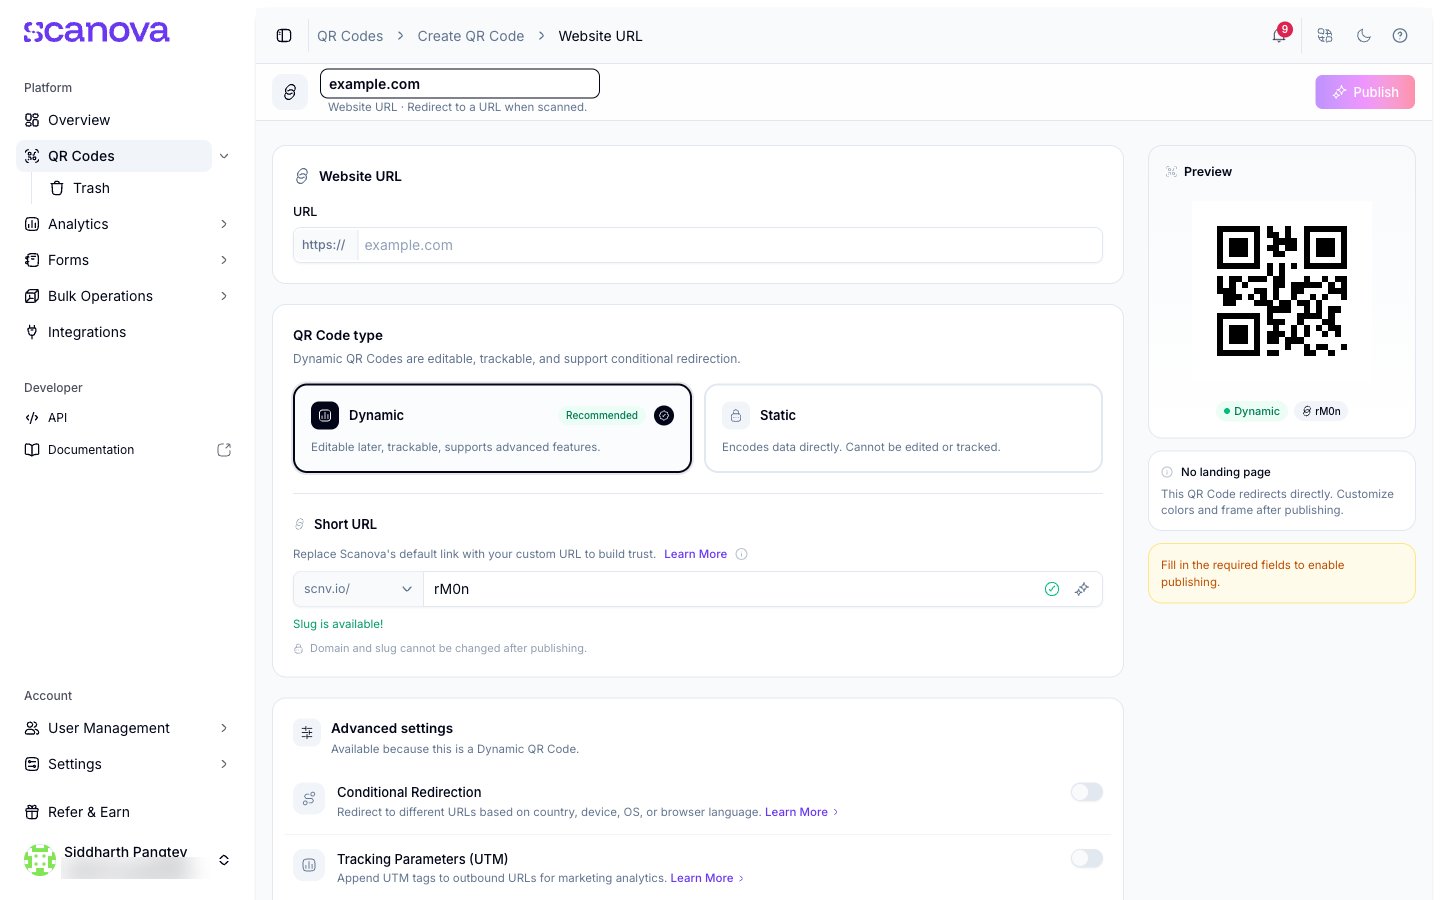Click Learn More for Tracking Parameters
The width and height of the screenshot is (1440, 900).
tap(702, 878)
